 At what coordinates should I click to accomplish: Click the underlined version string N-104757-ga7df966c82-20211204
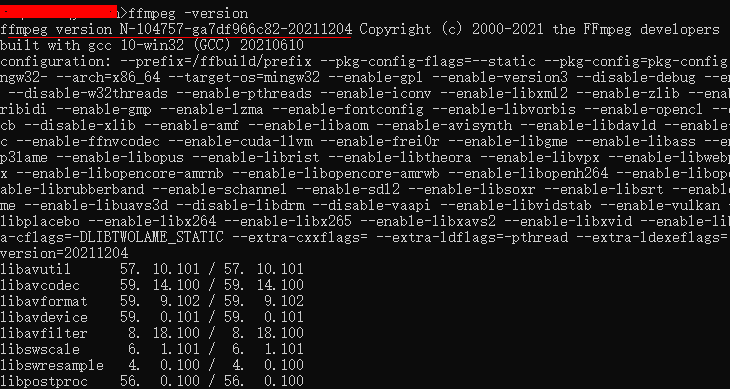(236, 30)
